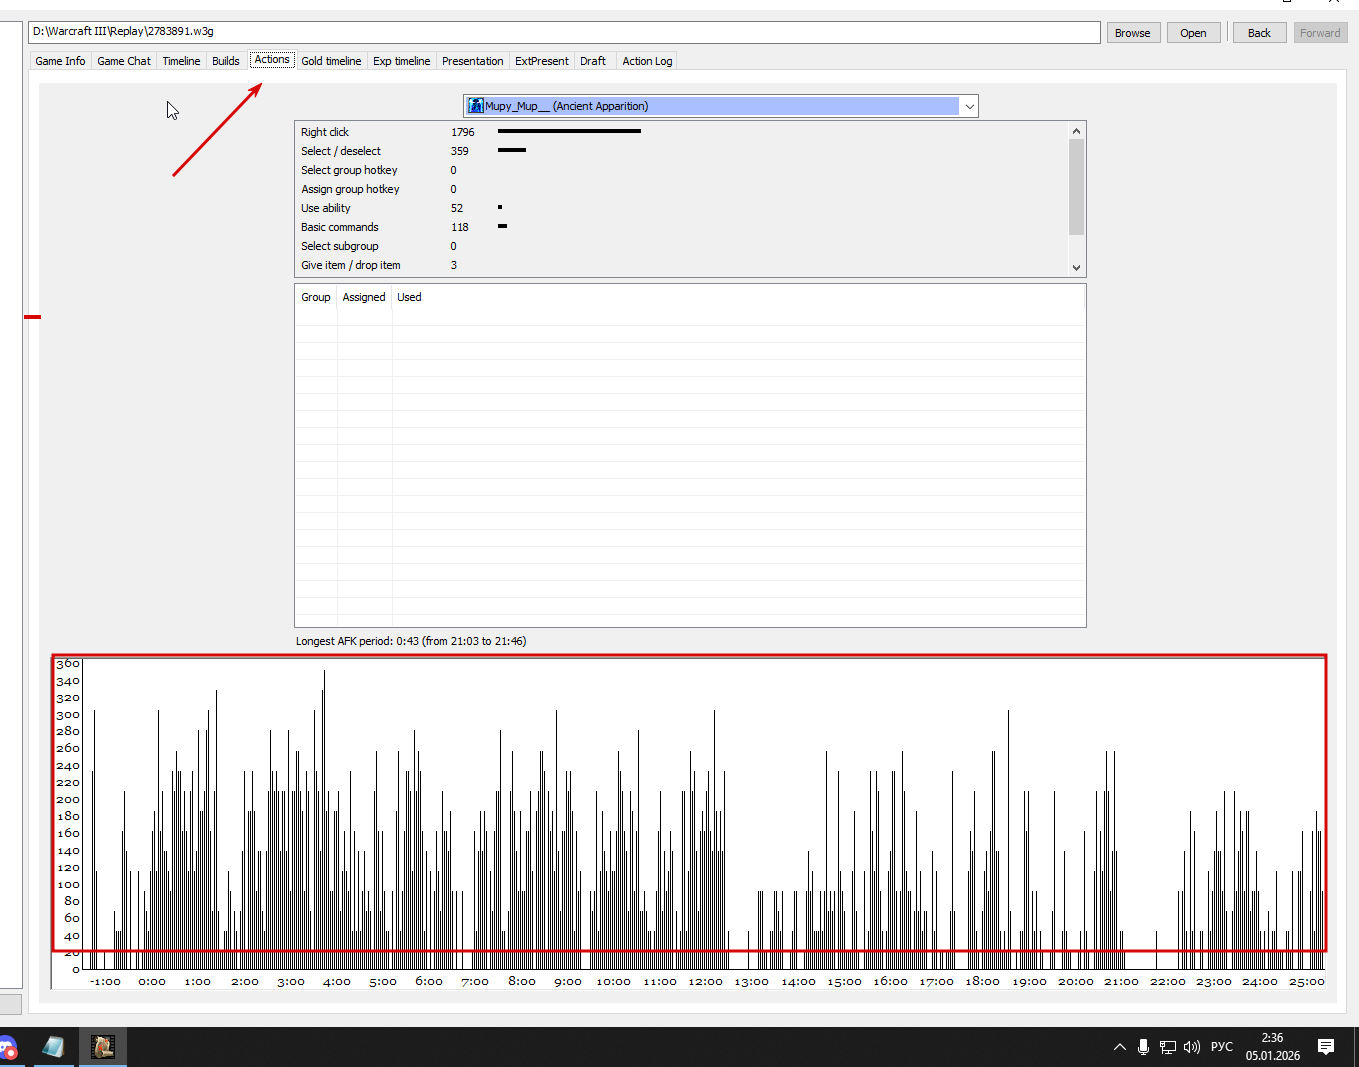Click the microphone tray icon
This screenshot has width=1359, height=1067.
tap(1143, 1047)
